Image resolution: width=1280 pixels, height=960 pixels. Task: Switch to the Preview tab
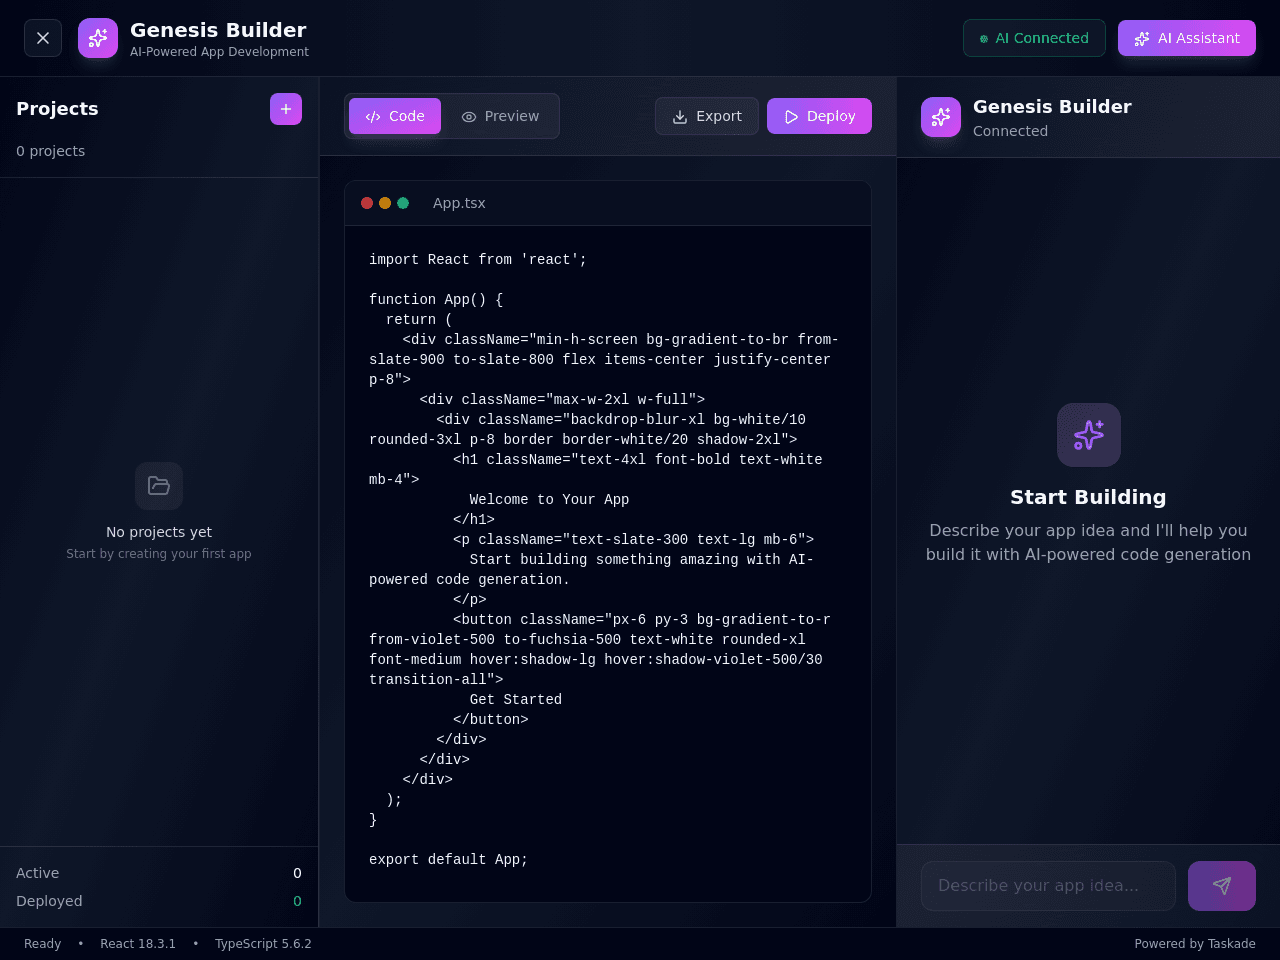pos(500,116)
